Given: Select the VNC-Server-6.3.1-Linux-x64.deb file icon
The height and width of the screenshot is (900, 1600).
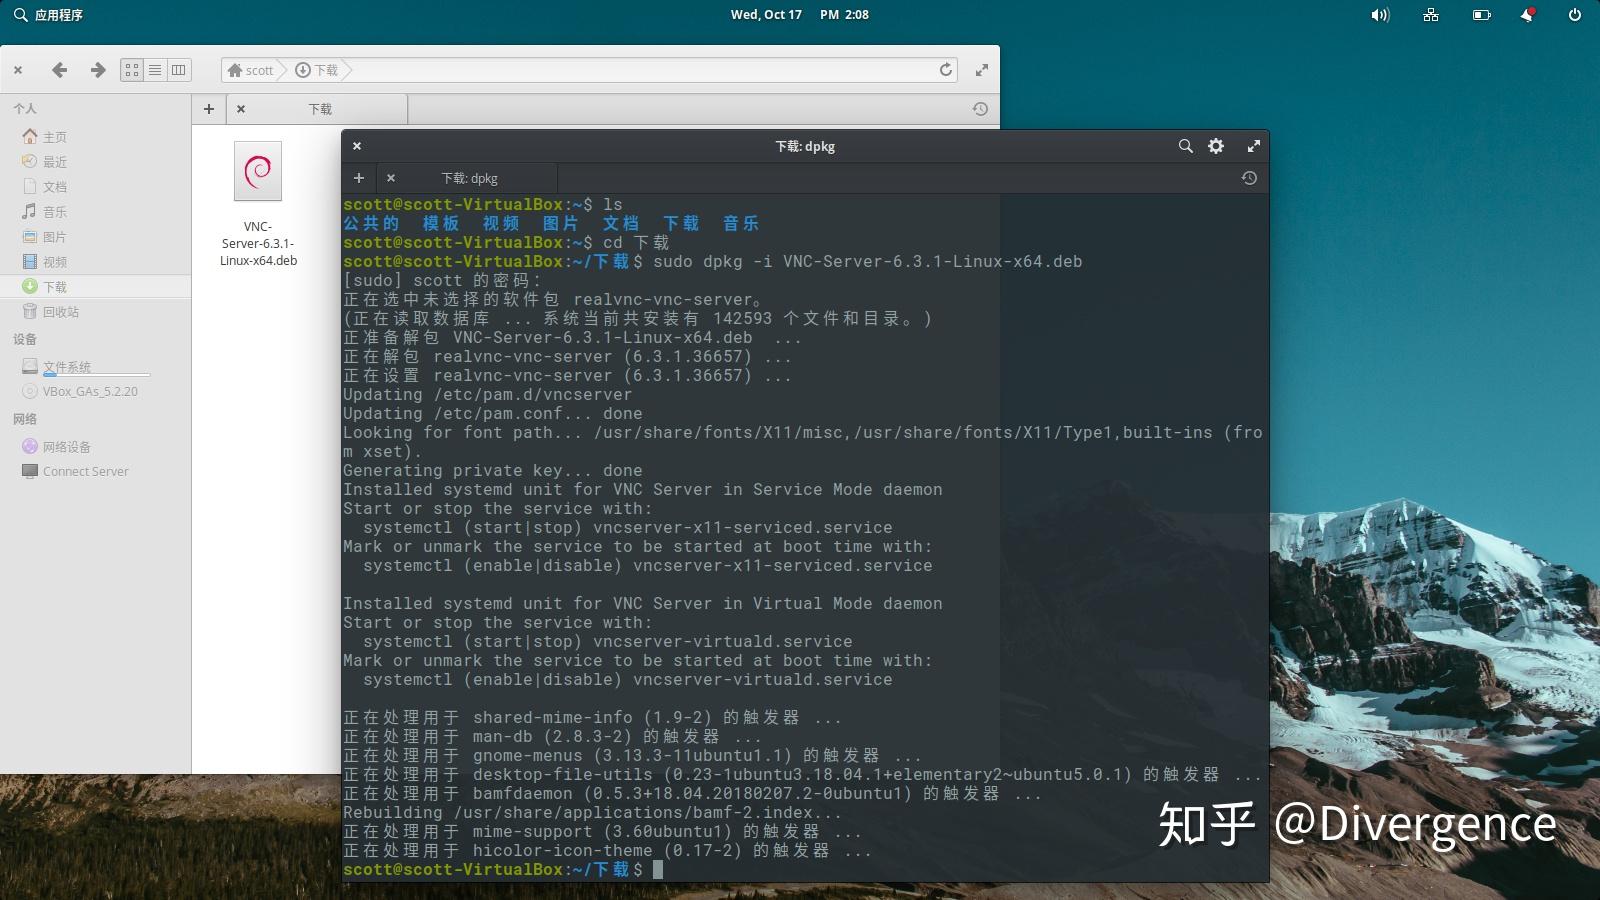Looking at the screenshot, I should (x=258, y=171).
